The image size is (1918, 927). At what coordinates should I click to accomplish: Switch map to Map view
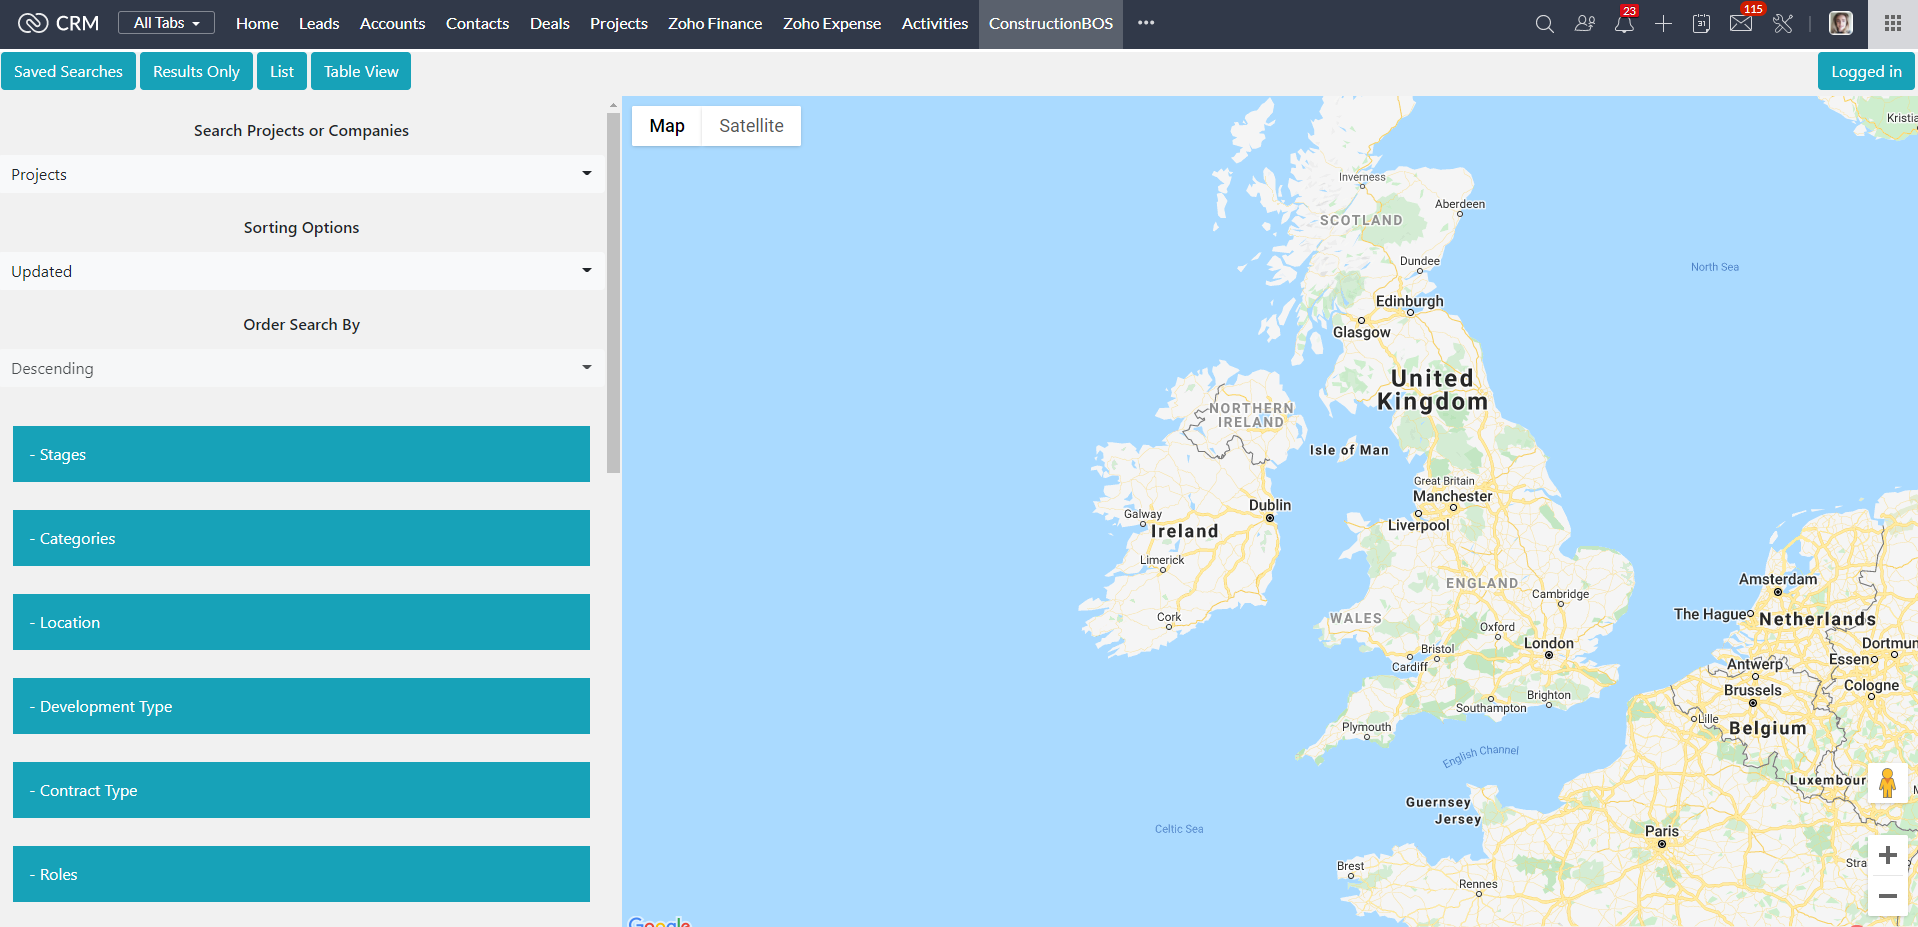pos(667,126)
